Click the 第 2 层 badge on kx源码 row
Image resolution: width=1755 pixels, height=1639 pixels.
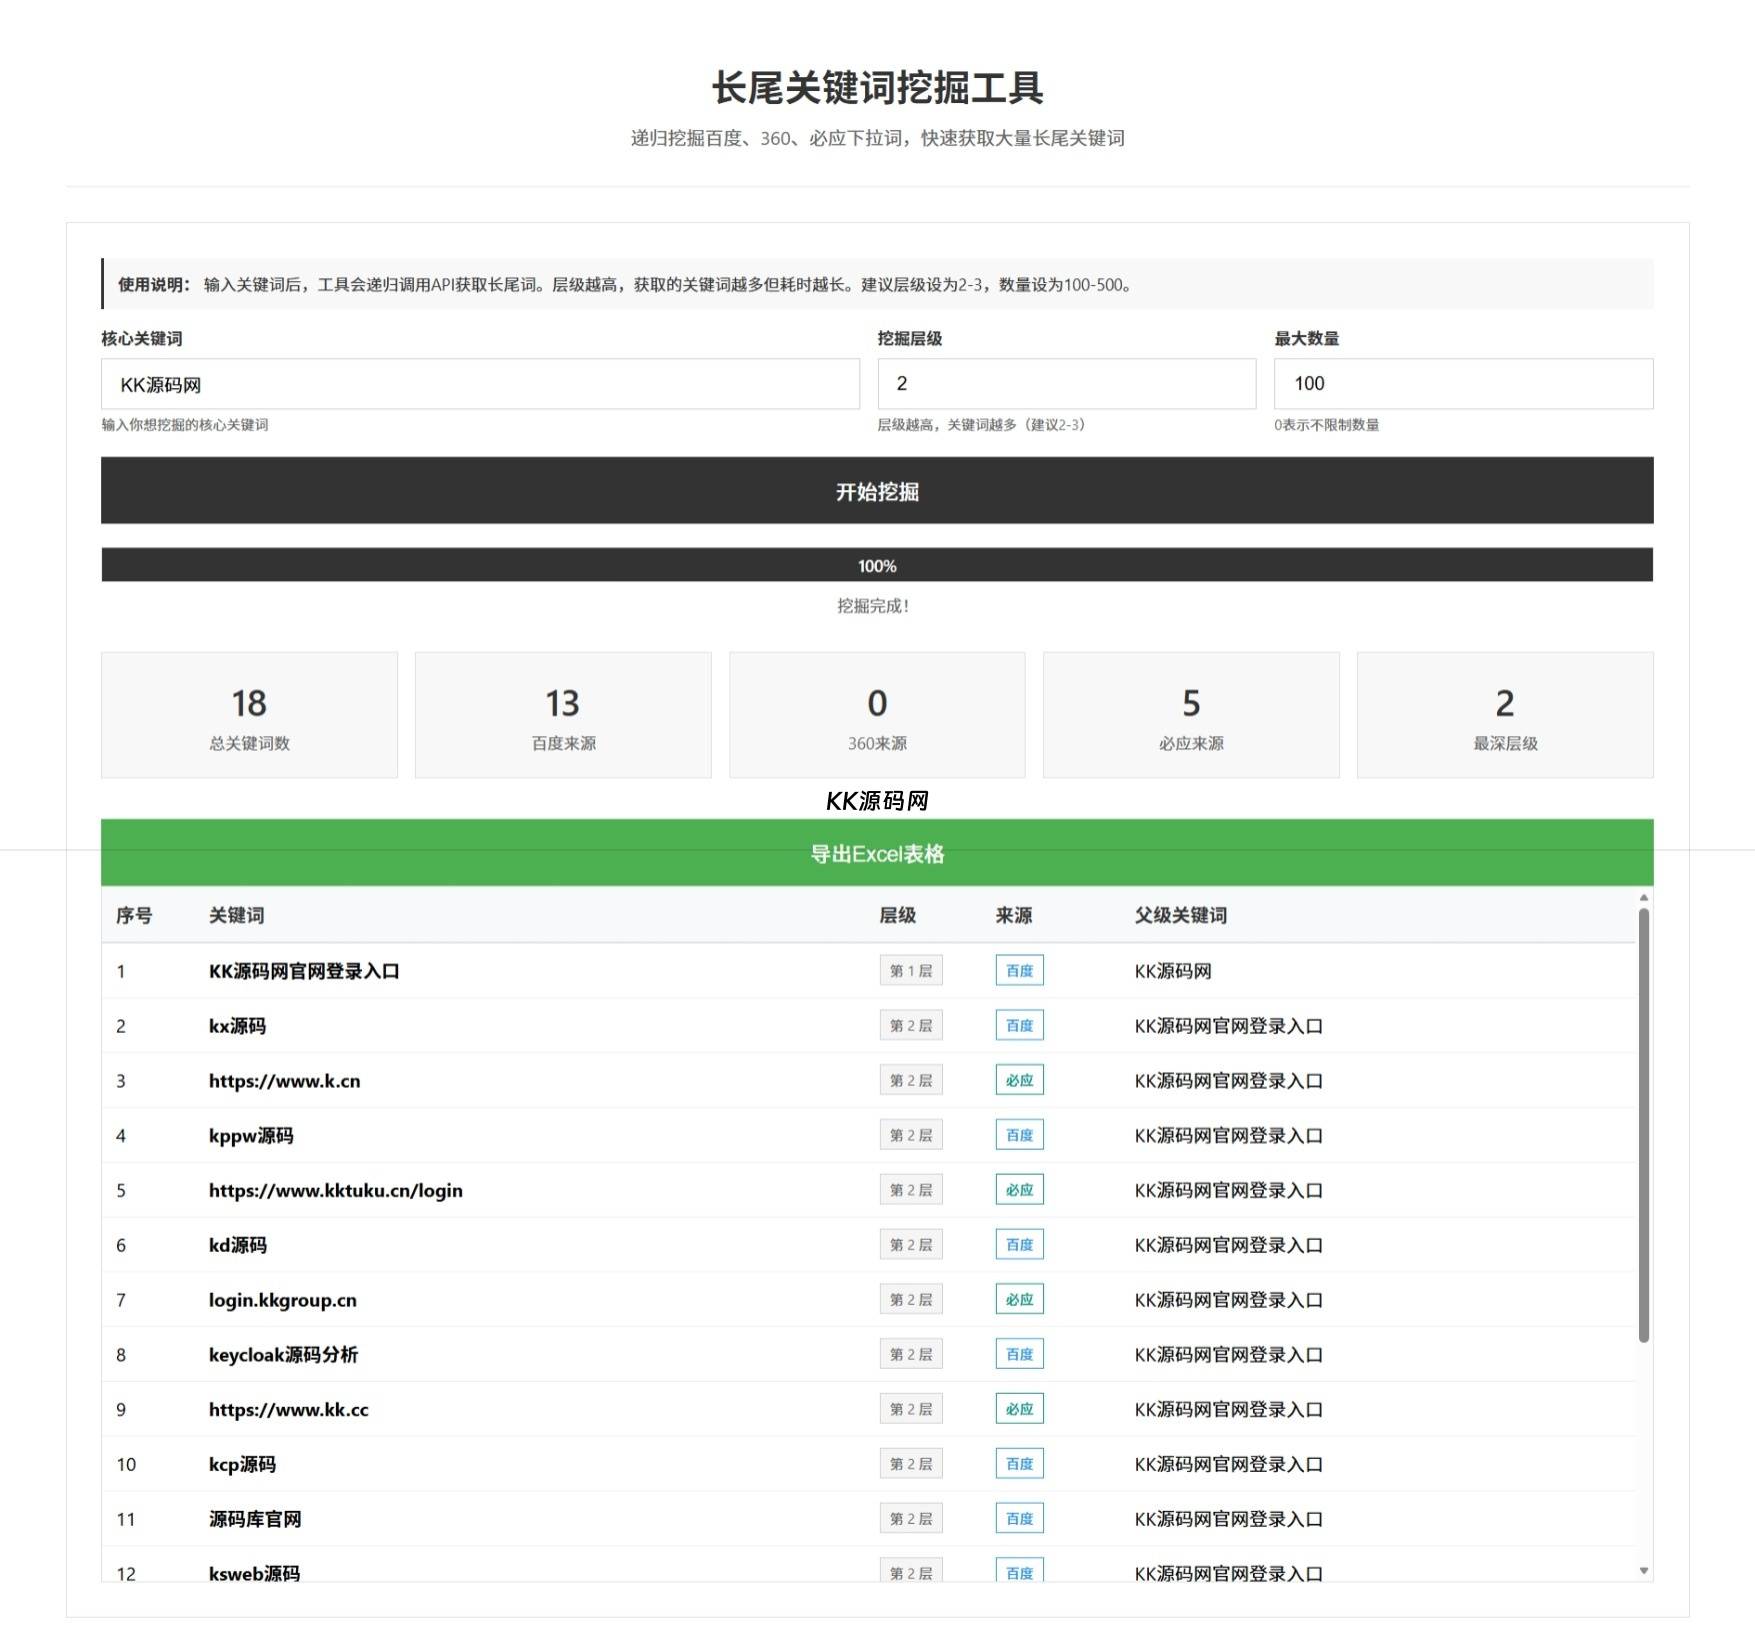[911, 1024]
